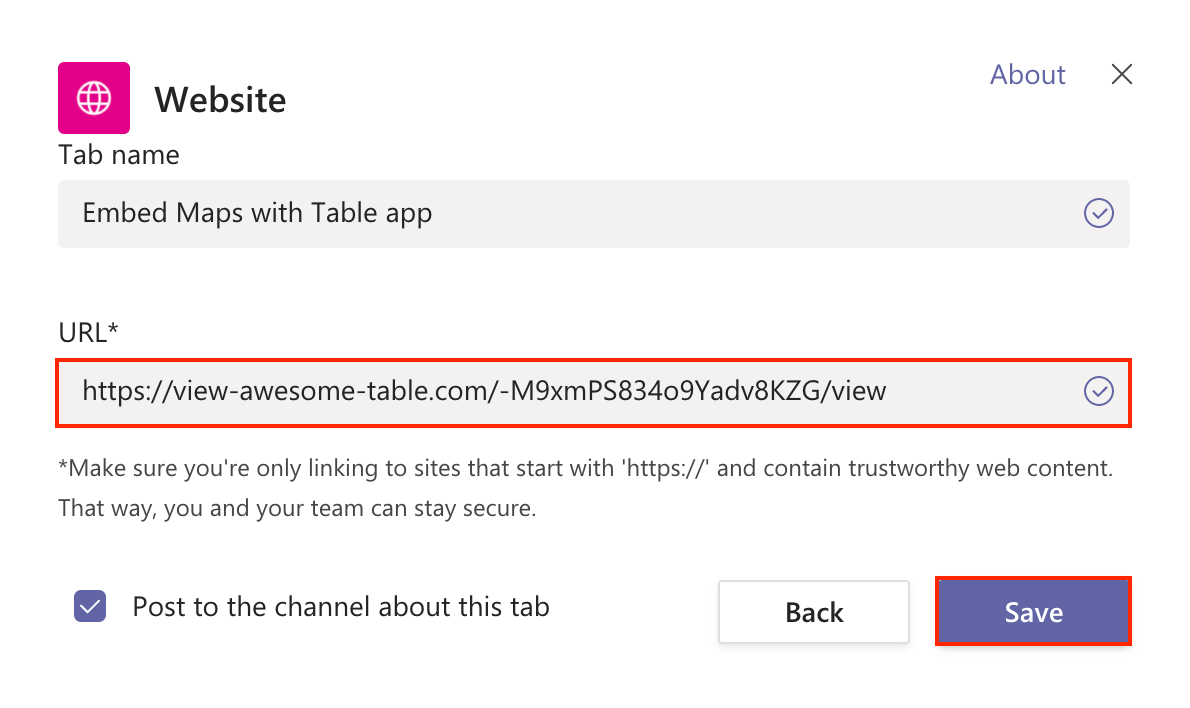The image size is (1190, 708).
Task: Click the validation checkmark in the URL field
Action: tap(1098, 392)
